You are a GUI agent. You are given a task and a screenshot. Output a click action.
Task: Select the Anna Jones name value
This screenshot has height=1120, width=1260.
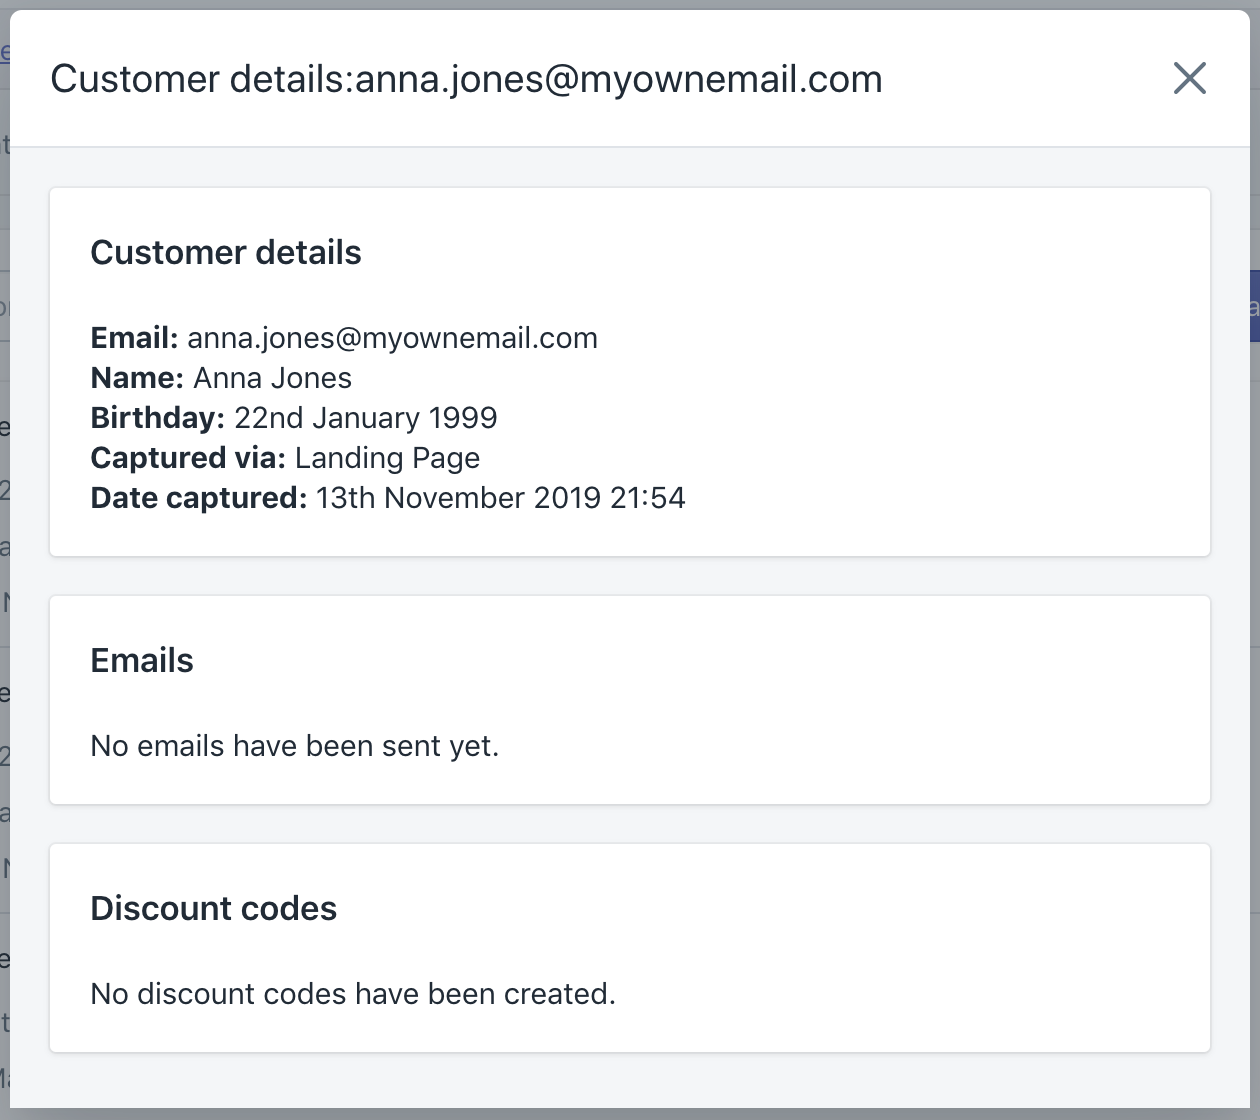pos(272,378)
